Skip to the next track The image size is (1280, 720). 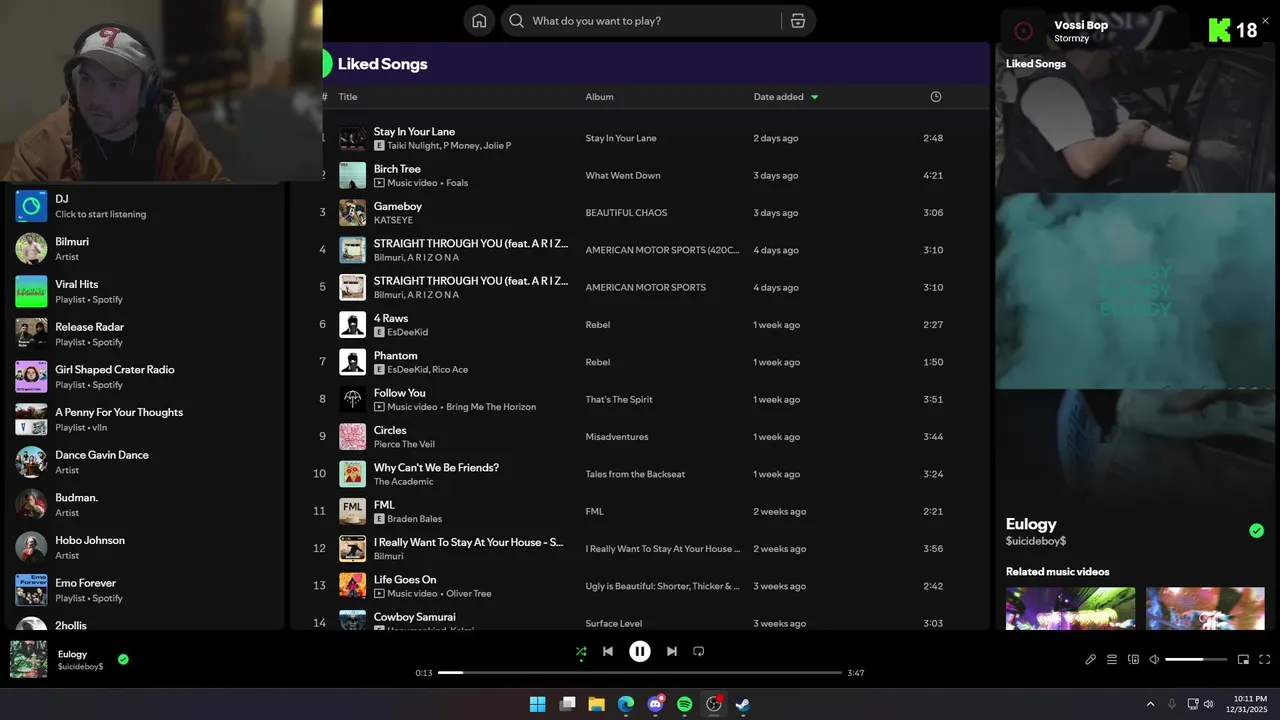tap(672, 652)
